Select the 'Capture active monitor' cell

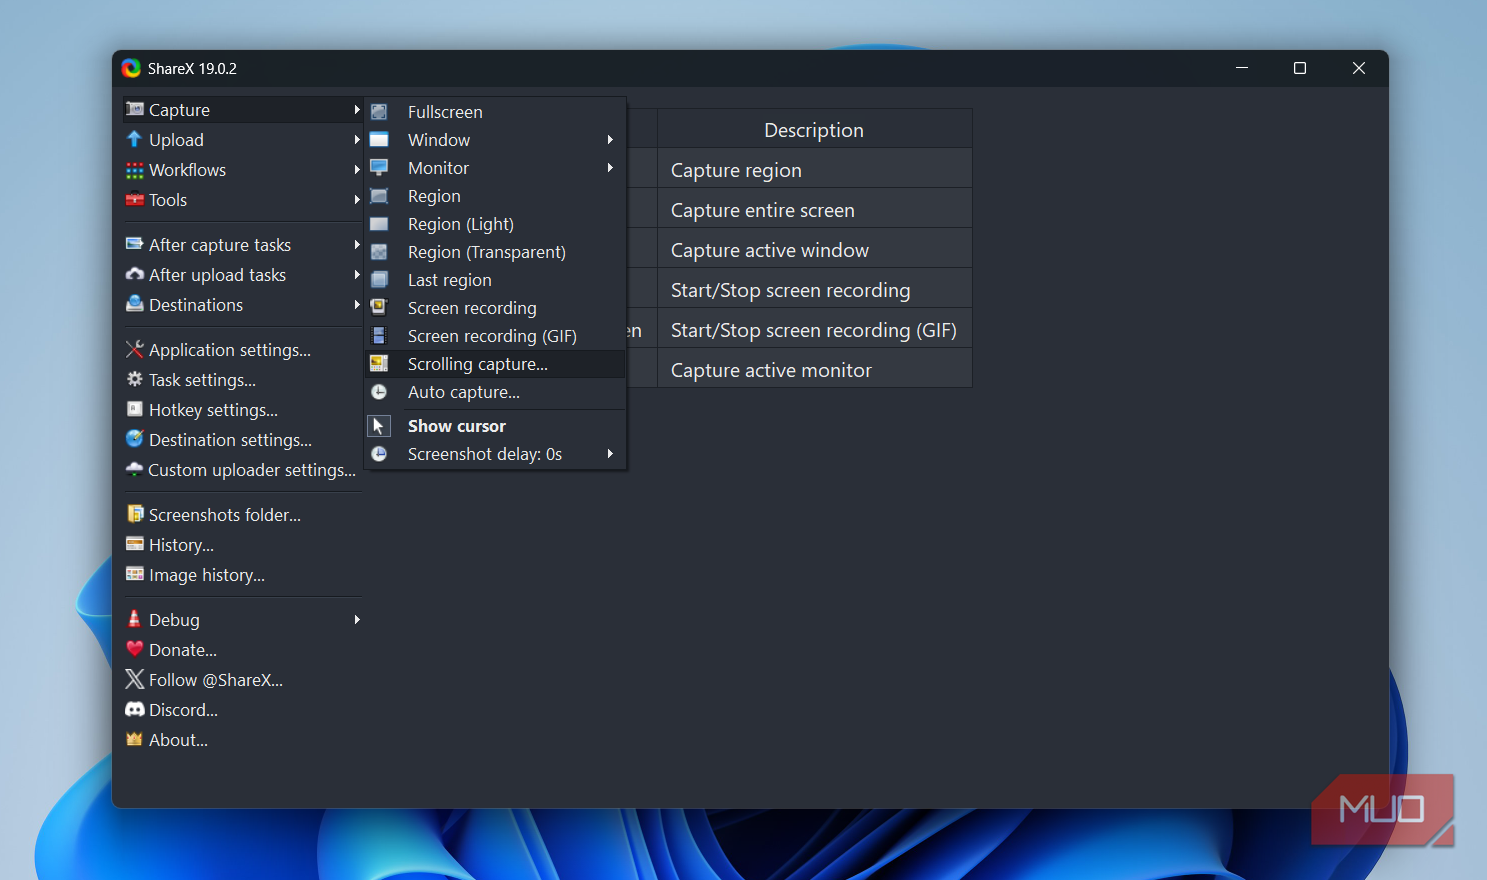814,369
